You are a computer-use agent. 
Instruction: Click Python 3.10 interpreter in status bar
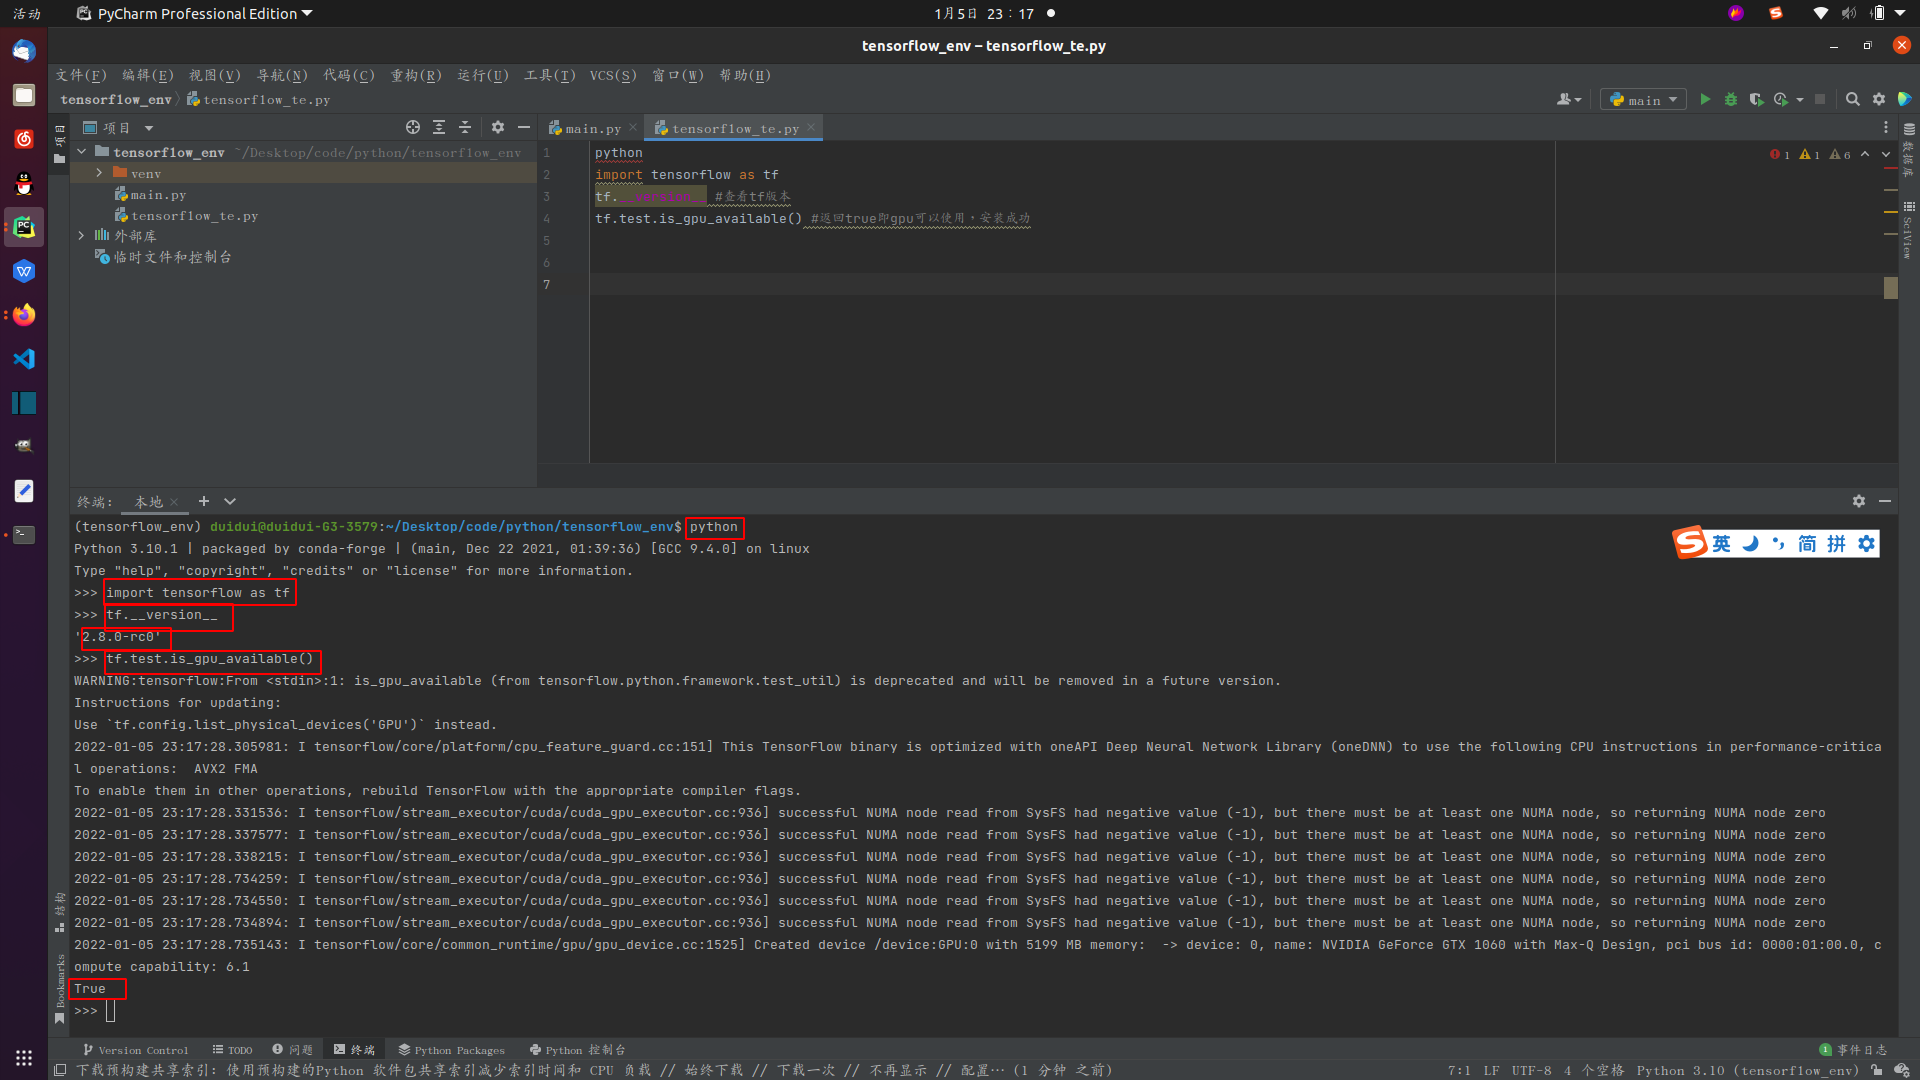pos(1747,1070)
